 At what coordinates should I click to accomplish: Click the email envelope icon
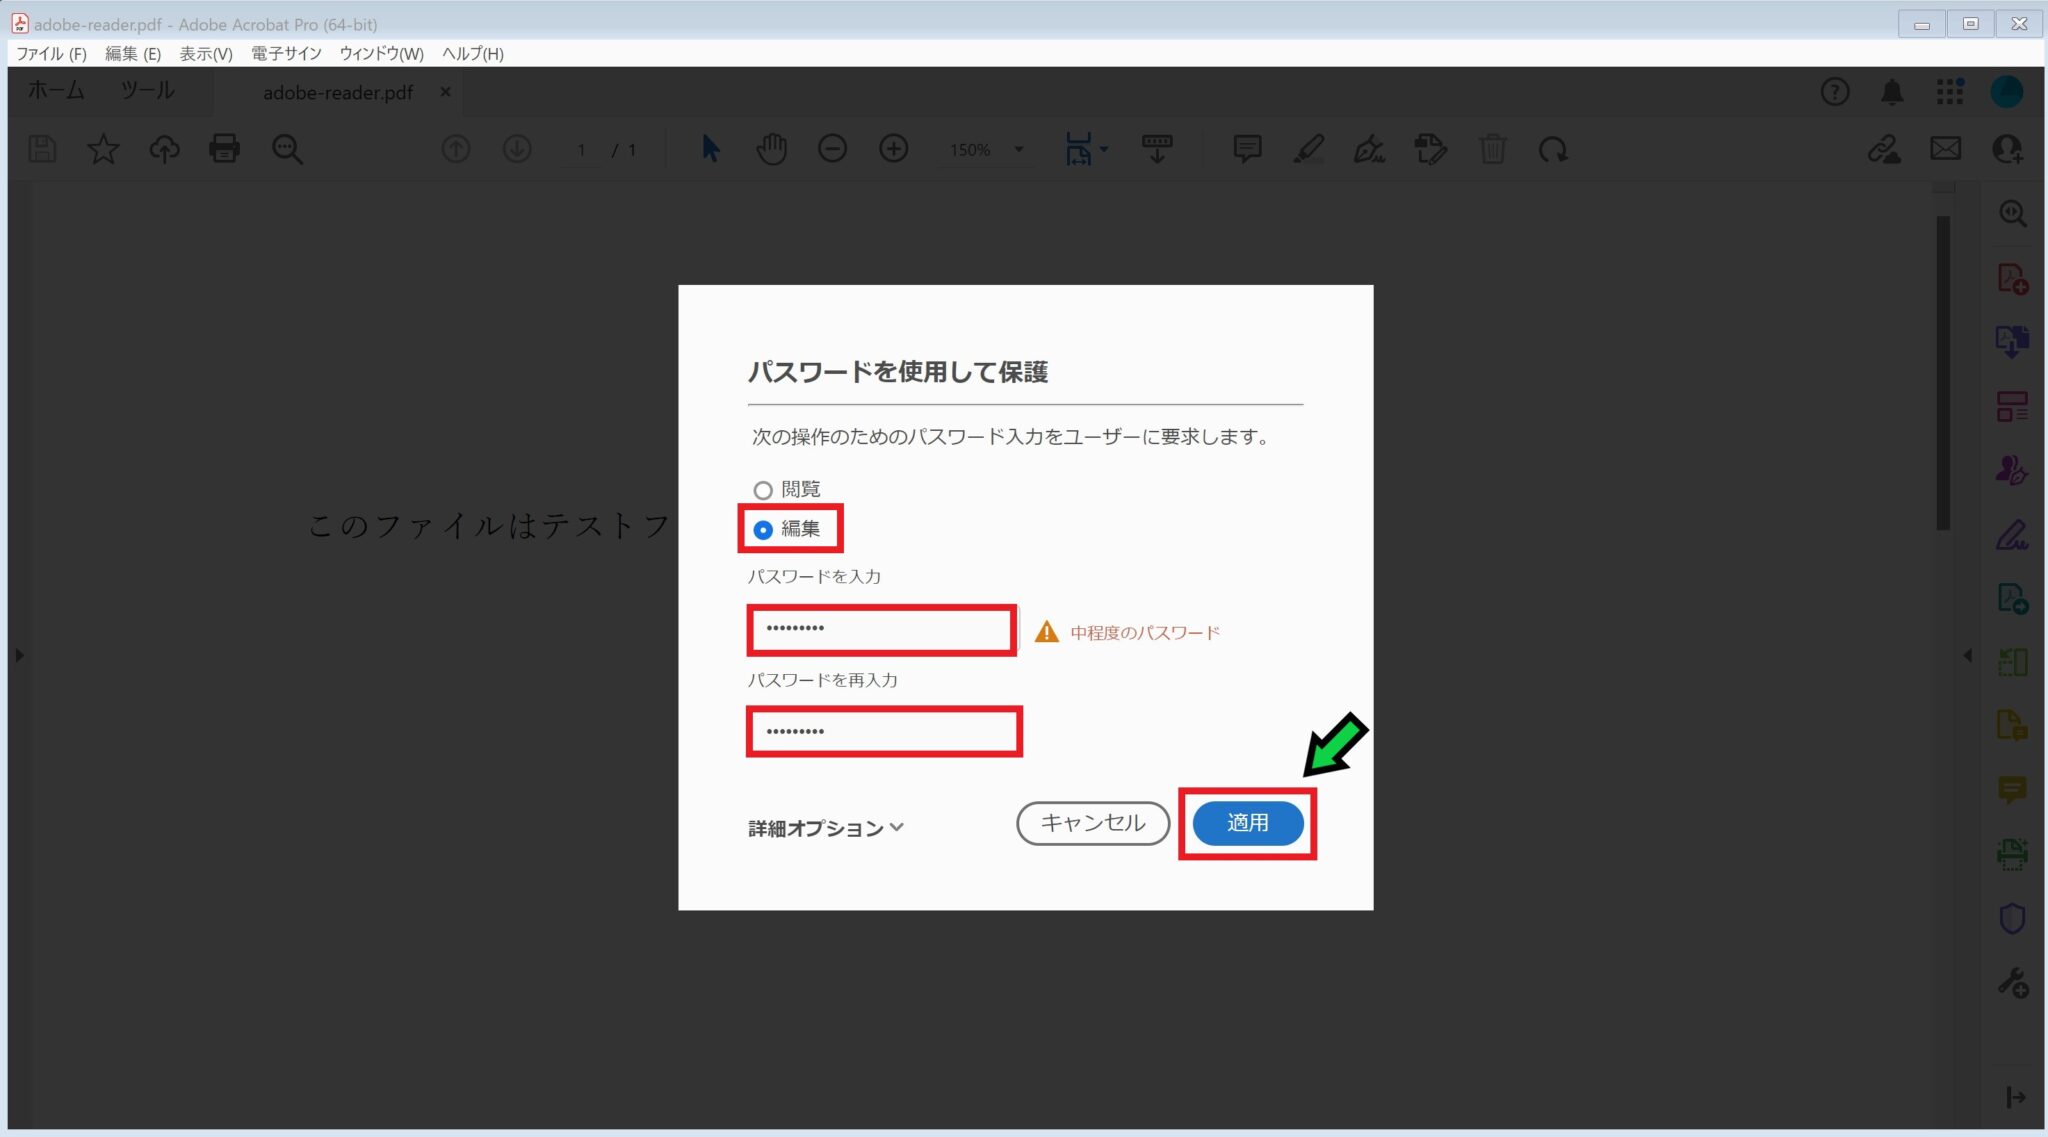coord(1945,149)
